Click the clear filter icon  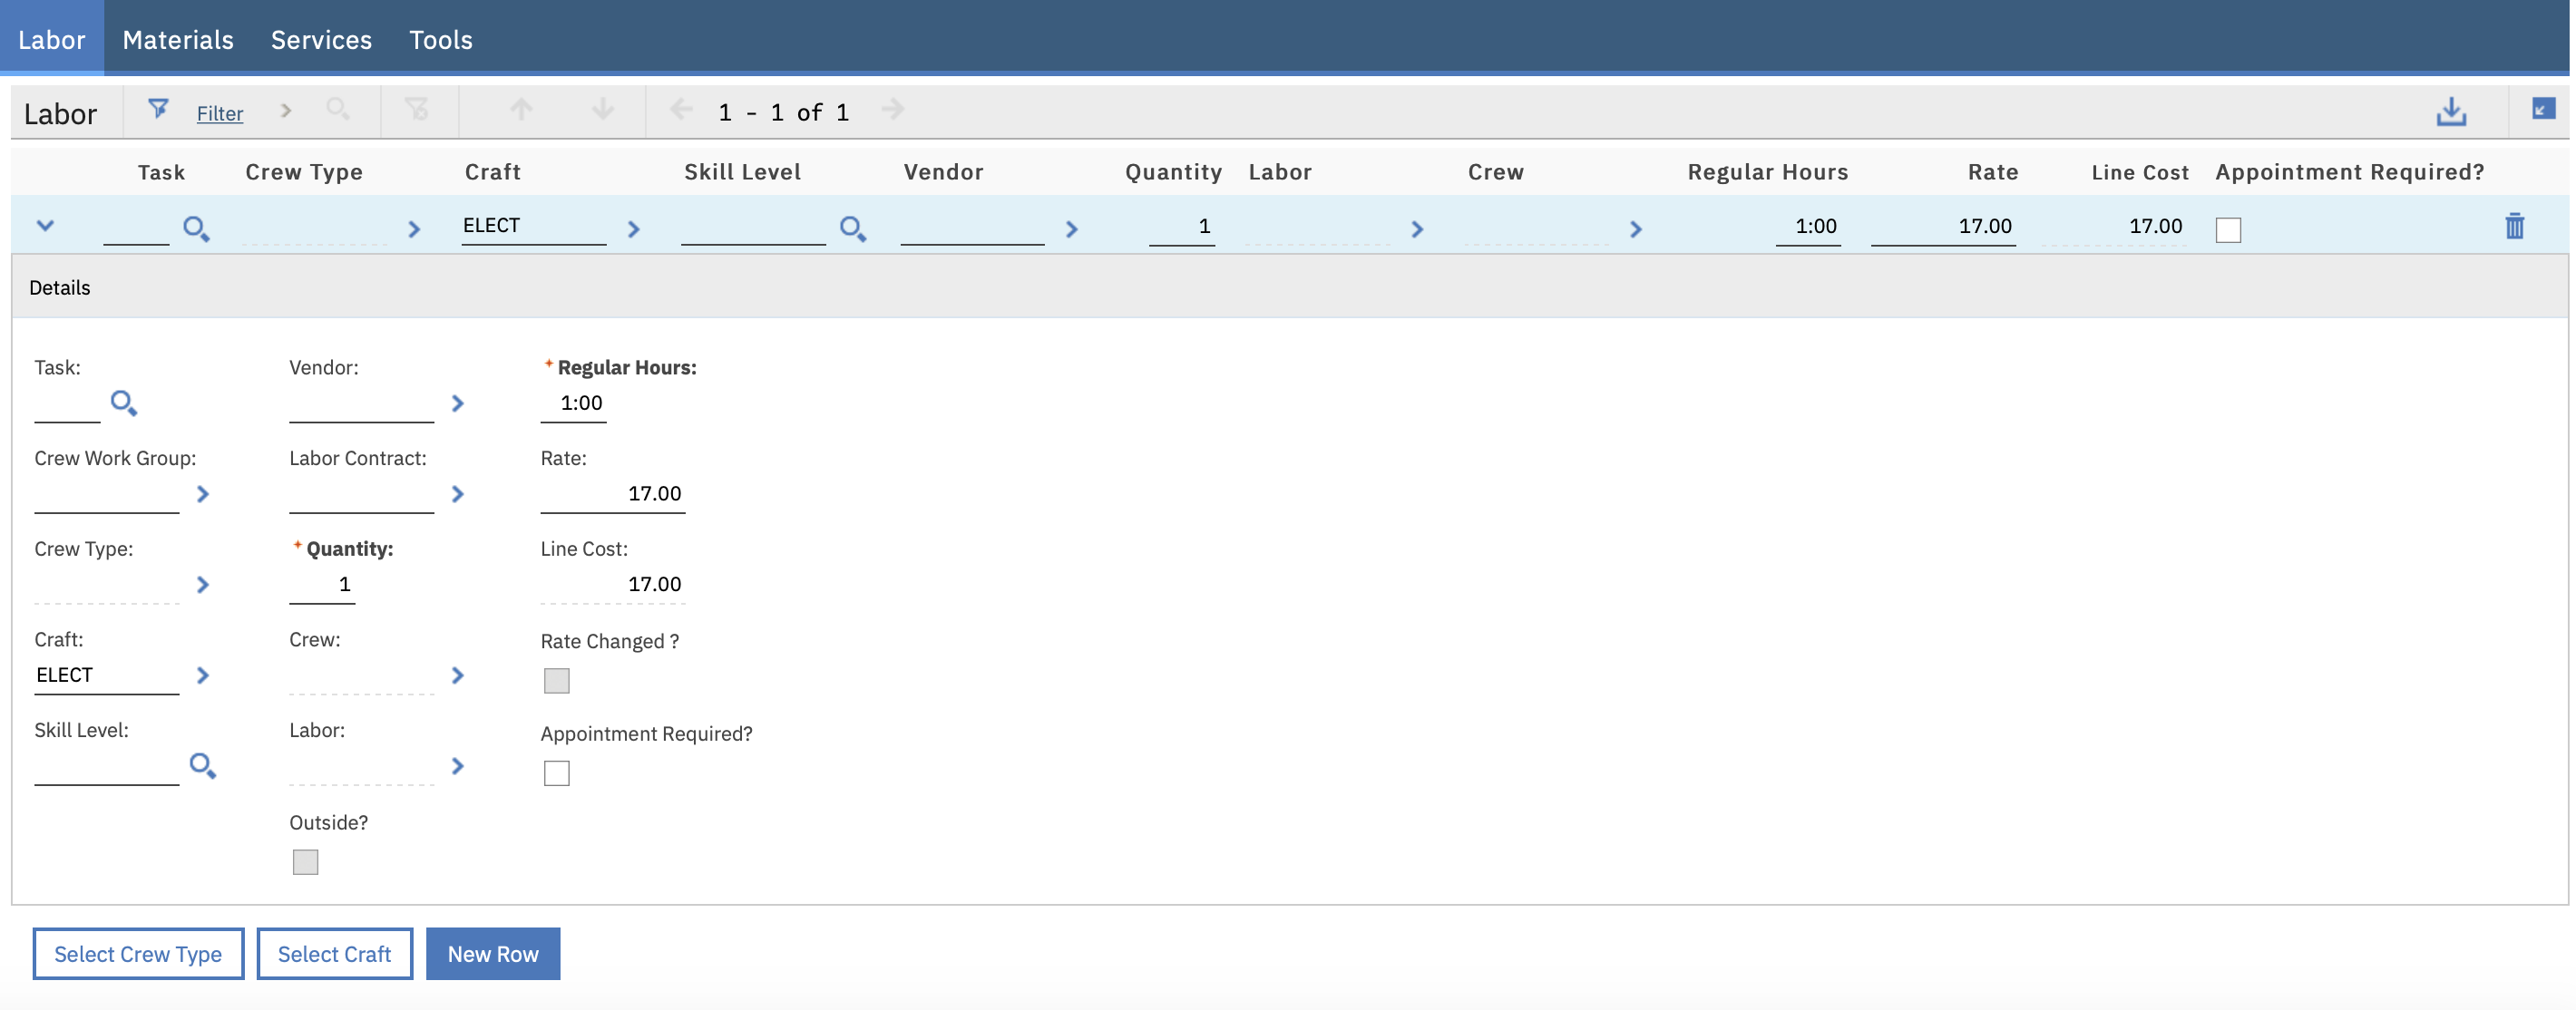tap(417, 109)
